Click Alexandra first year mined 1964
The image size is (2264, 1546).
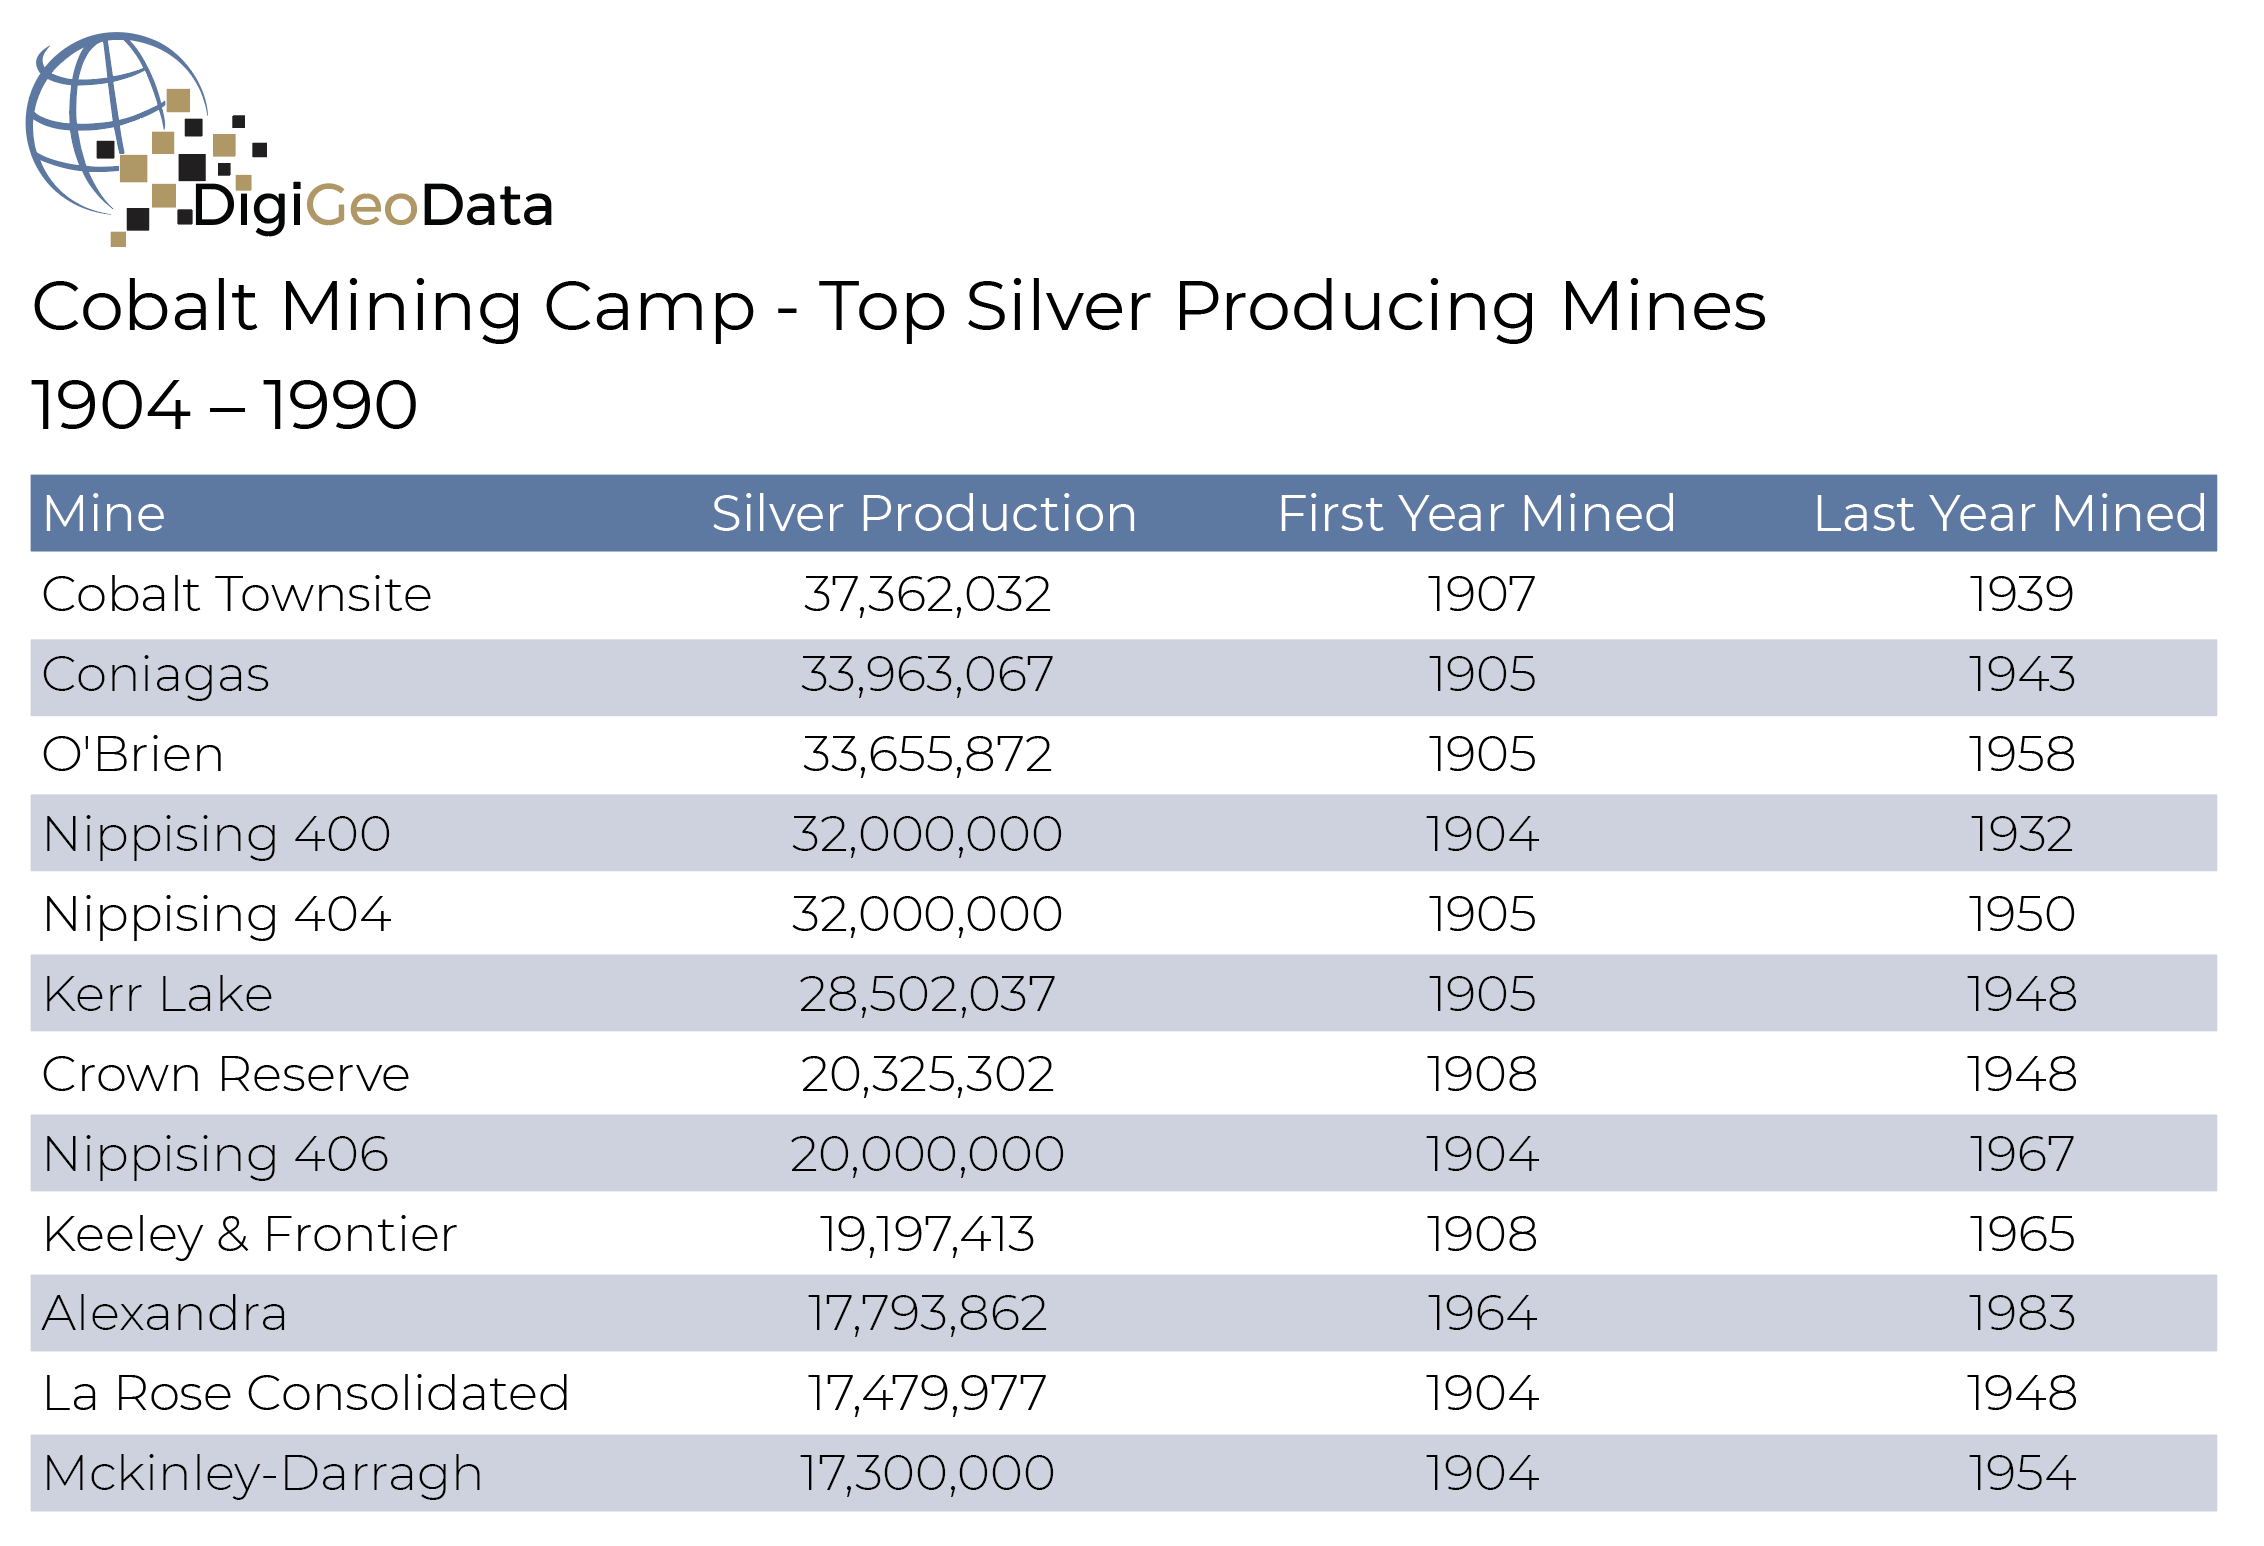[x=1481, y=1313]
